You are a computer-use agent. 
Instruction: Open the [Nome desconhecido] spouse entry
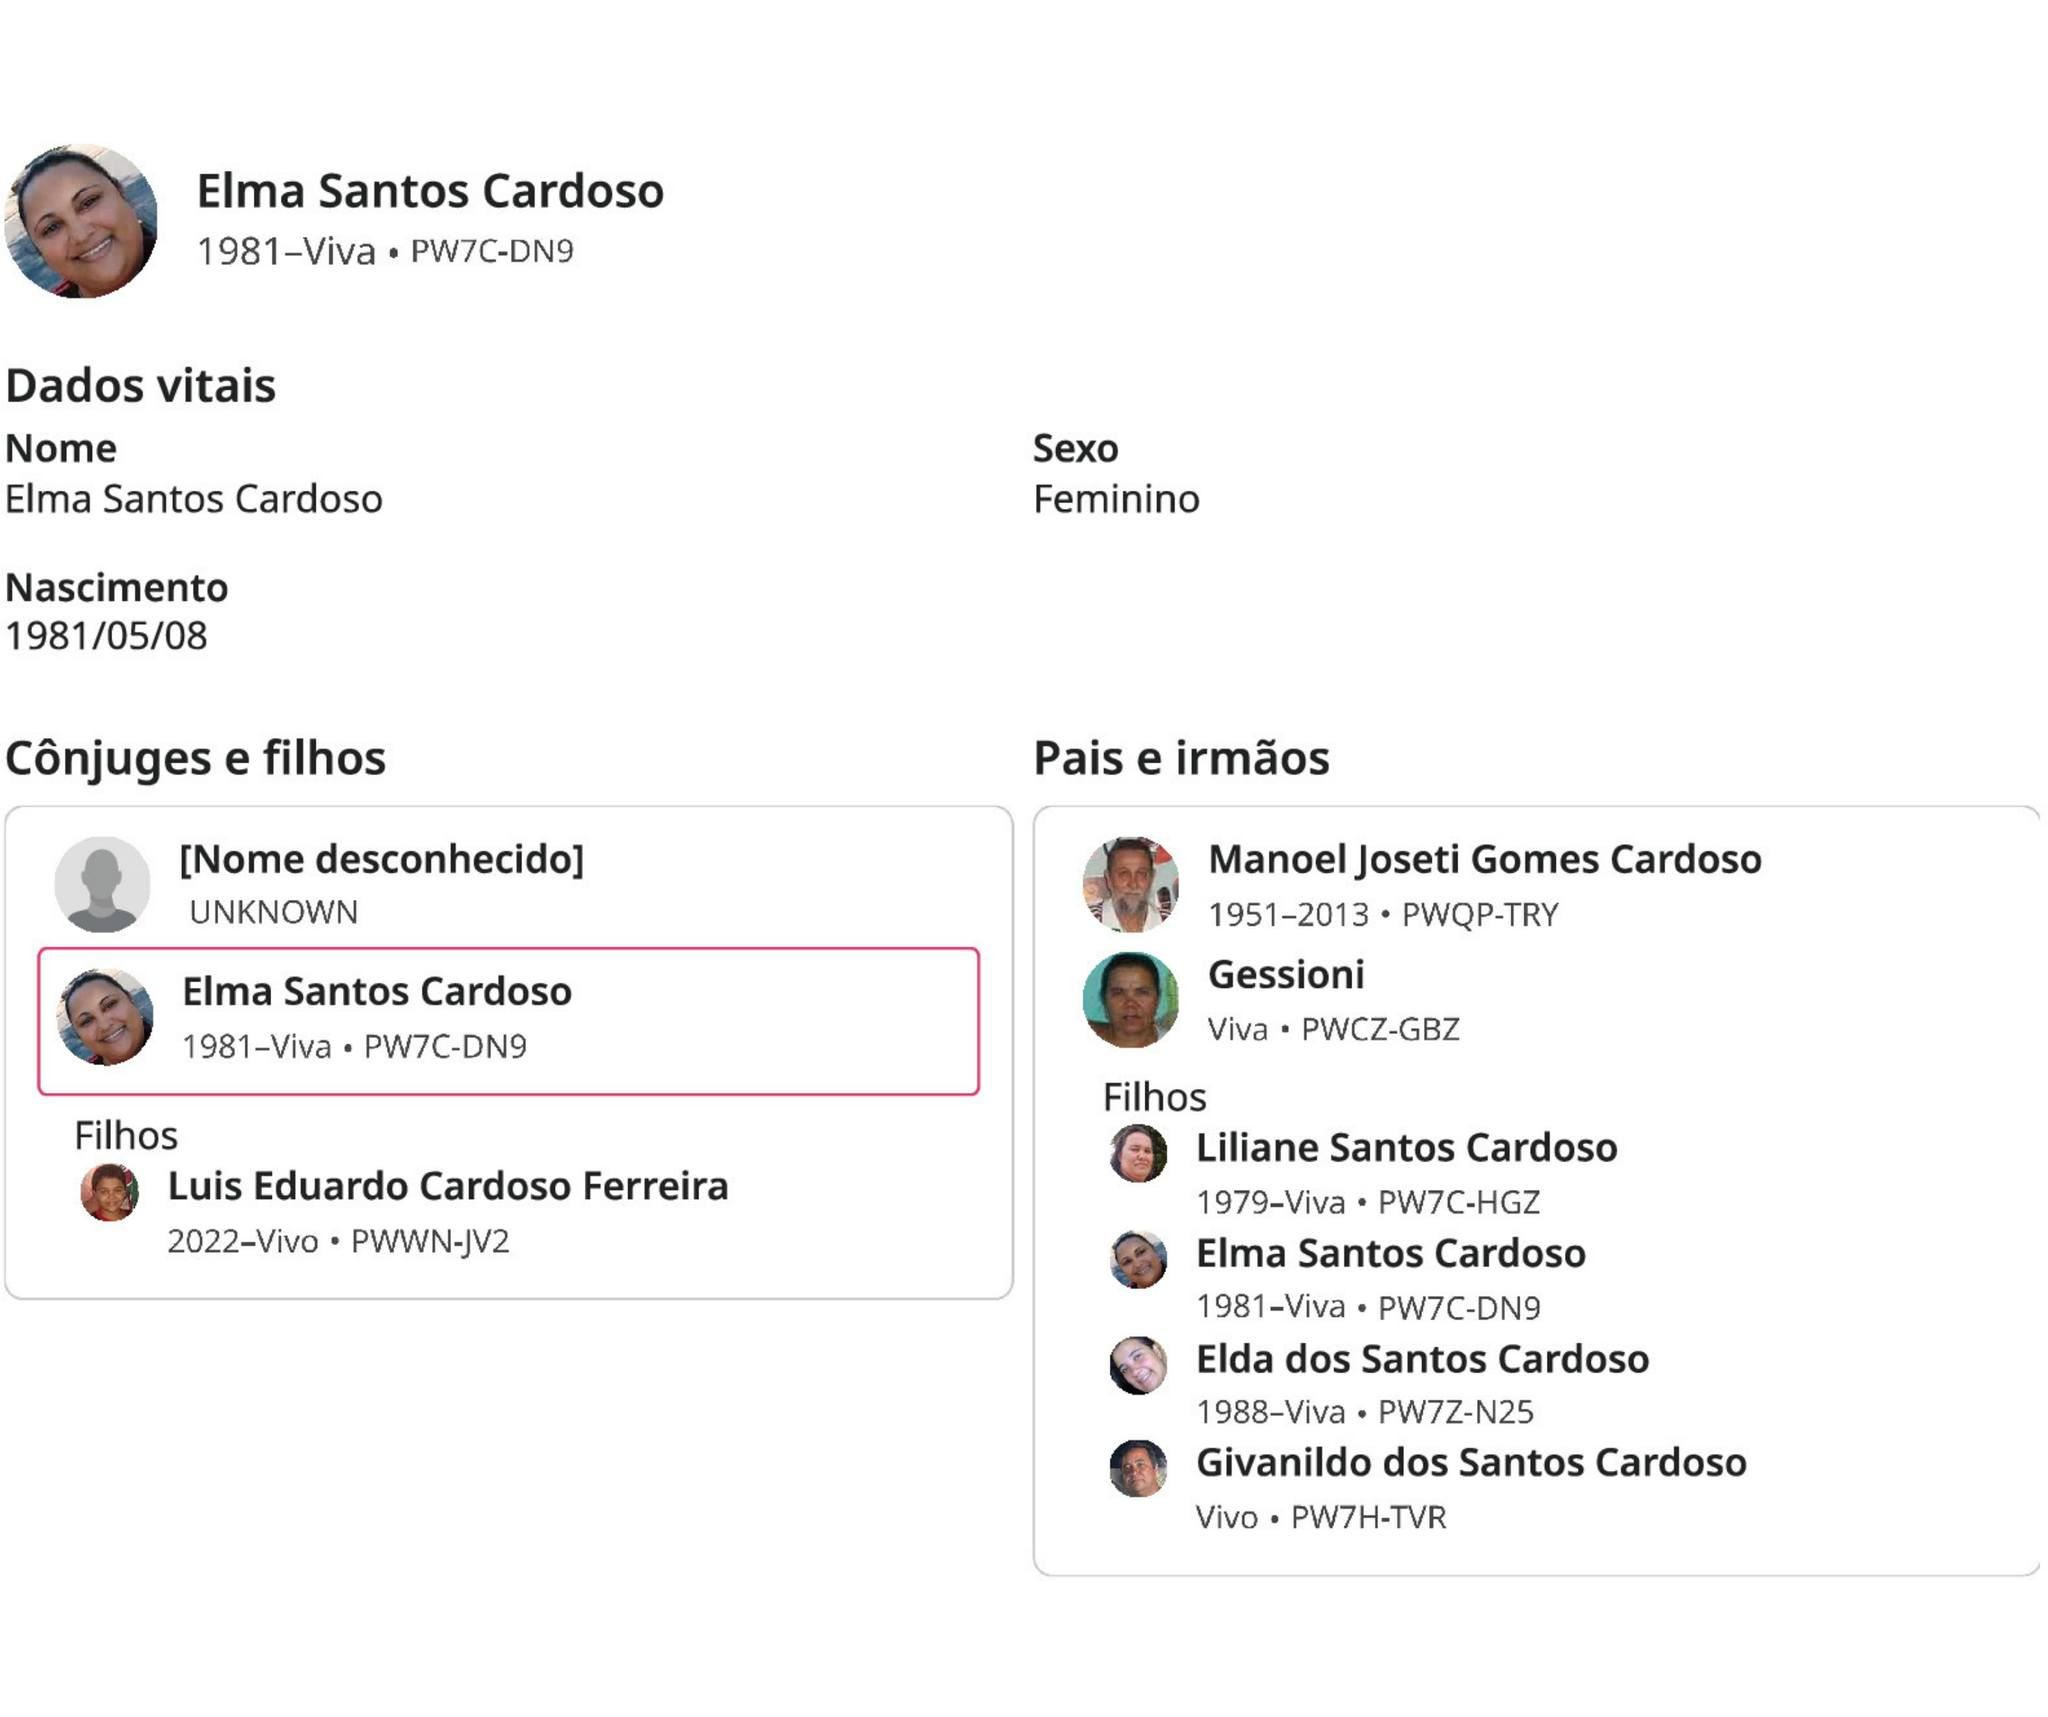point(381,859)
